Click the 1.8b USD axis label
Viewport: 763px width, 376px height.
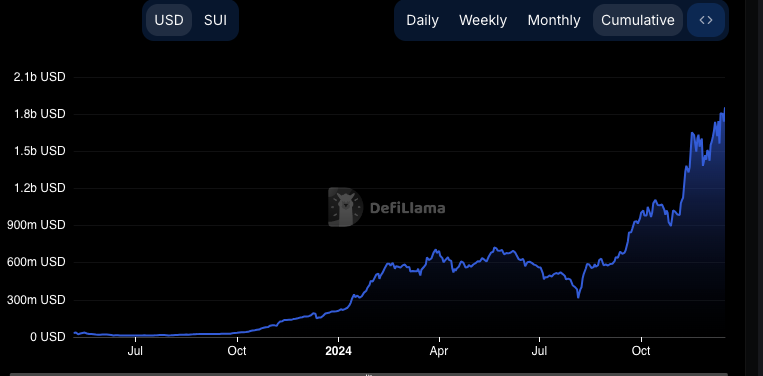[39, 114]
